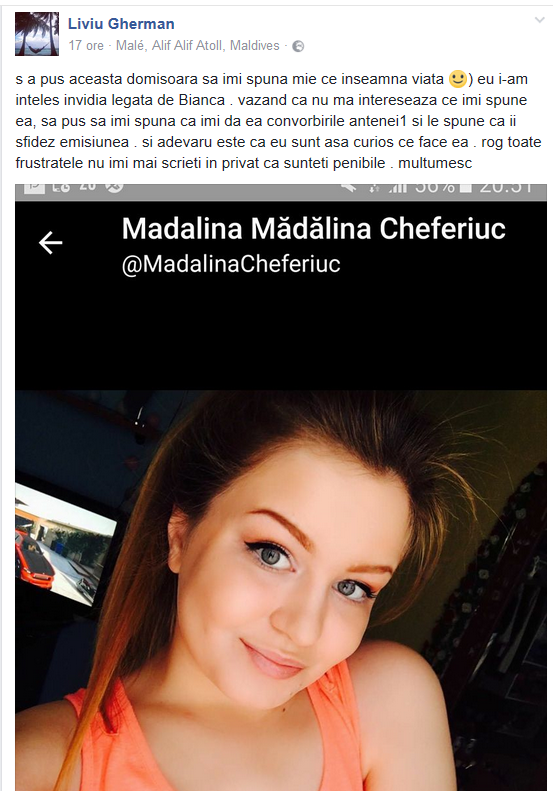The height and width of the screenshot is (791, 553).
Task: Click the signal bars icon in status bar
Action: point(398,188)
